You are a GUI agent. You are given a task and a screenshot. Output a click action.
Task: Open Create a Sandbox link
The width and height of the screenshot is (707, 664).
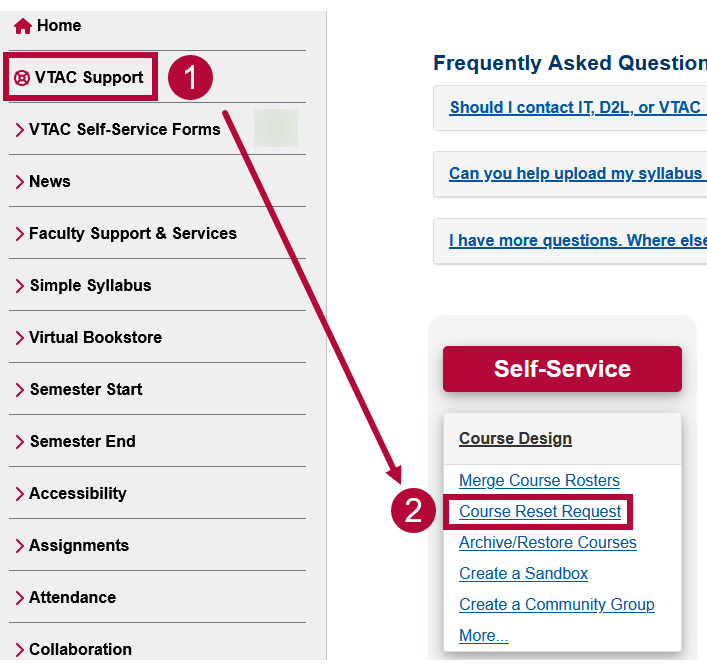523,573
